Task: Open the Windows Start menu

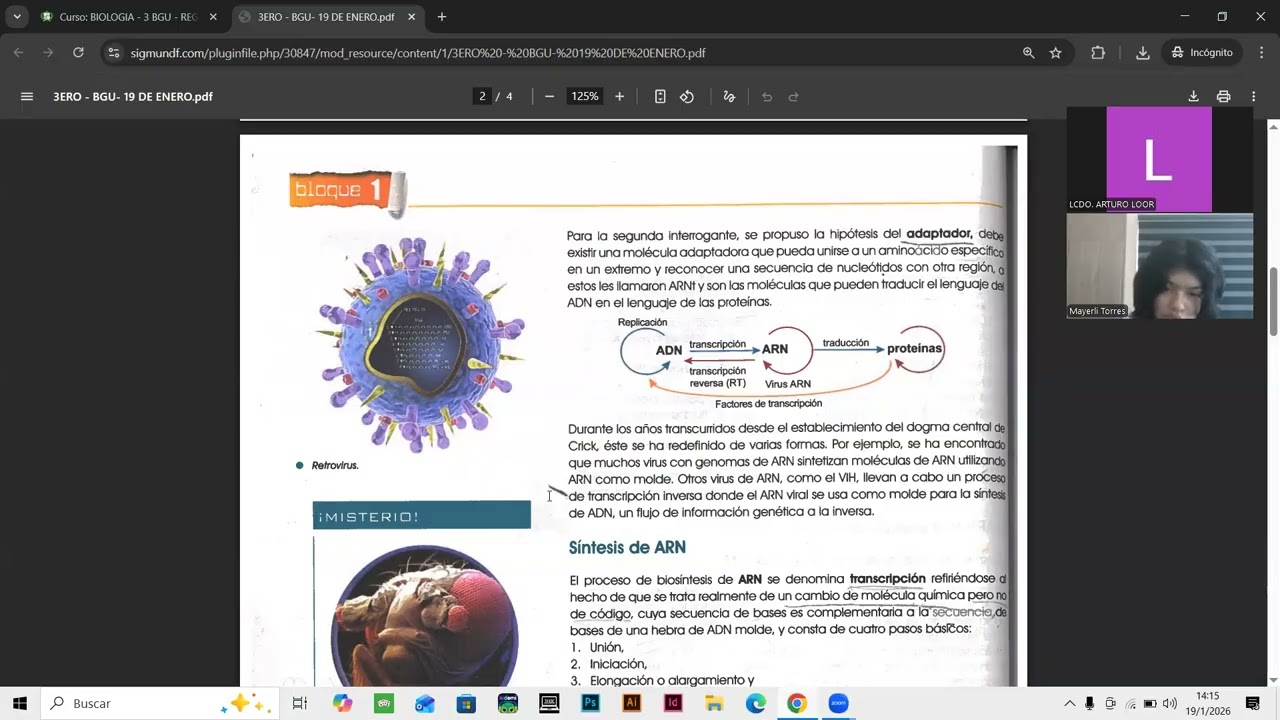Action: [x=20, y=703]
